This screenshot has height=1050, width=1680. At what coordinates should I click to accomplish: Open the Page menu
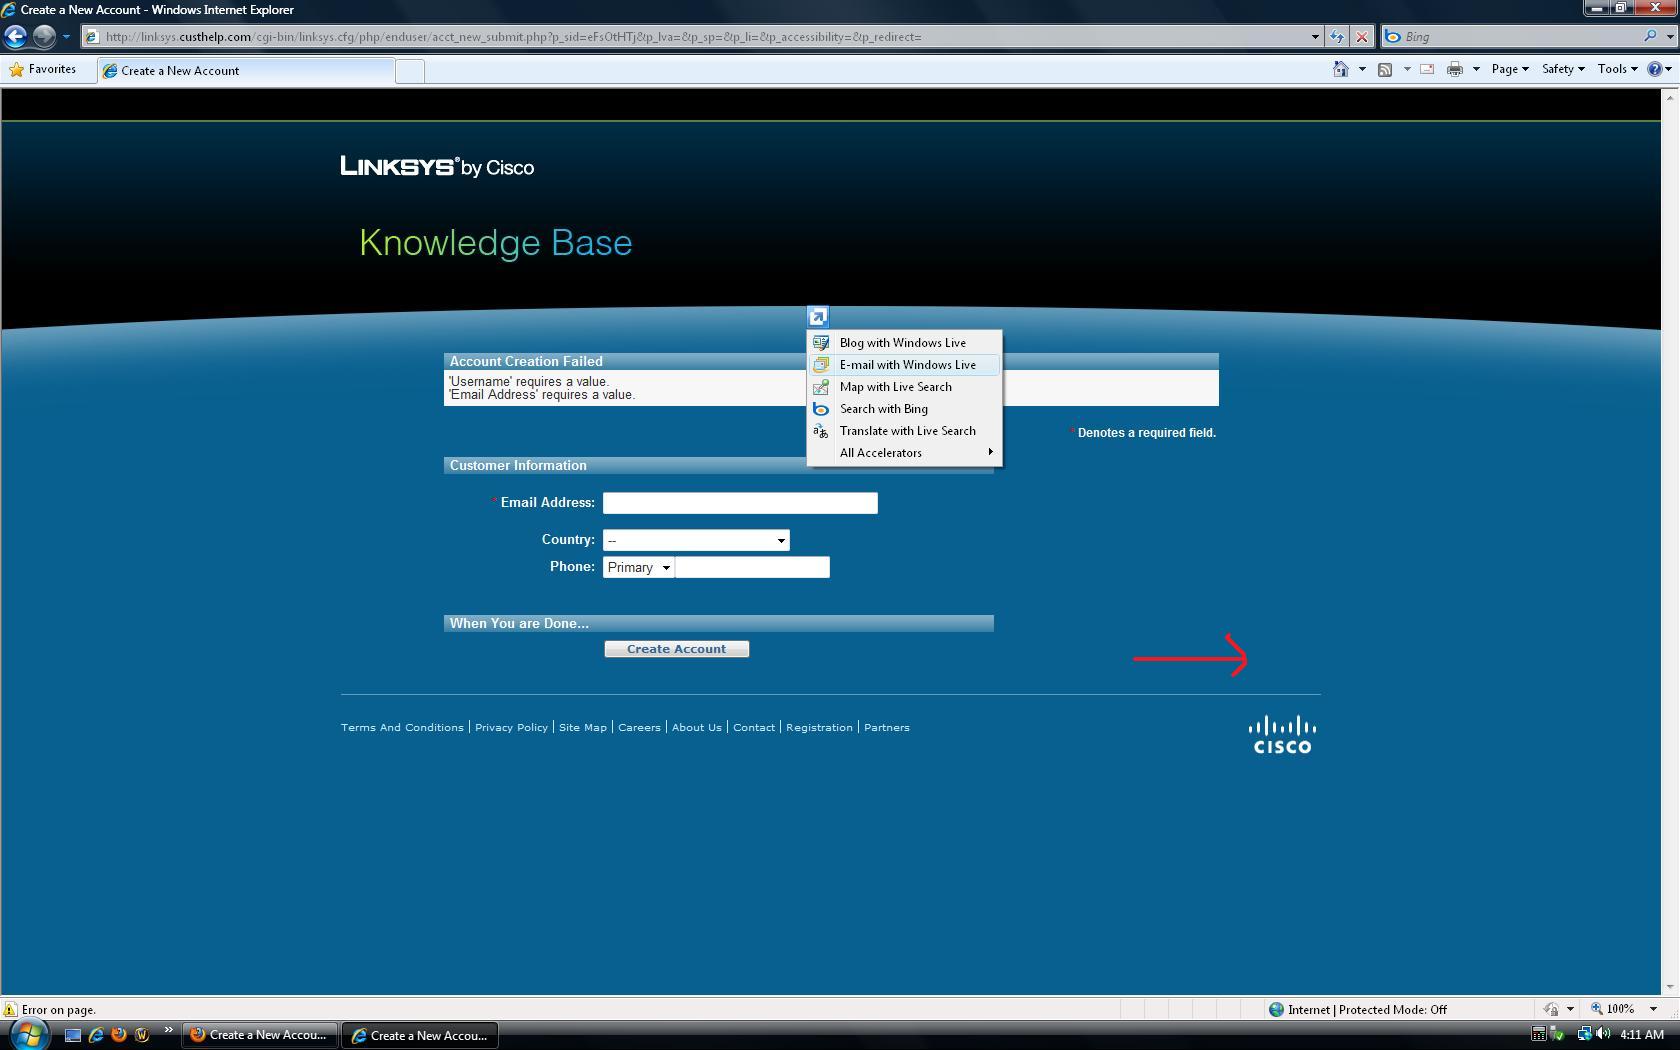pos(1509,69)
